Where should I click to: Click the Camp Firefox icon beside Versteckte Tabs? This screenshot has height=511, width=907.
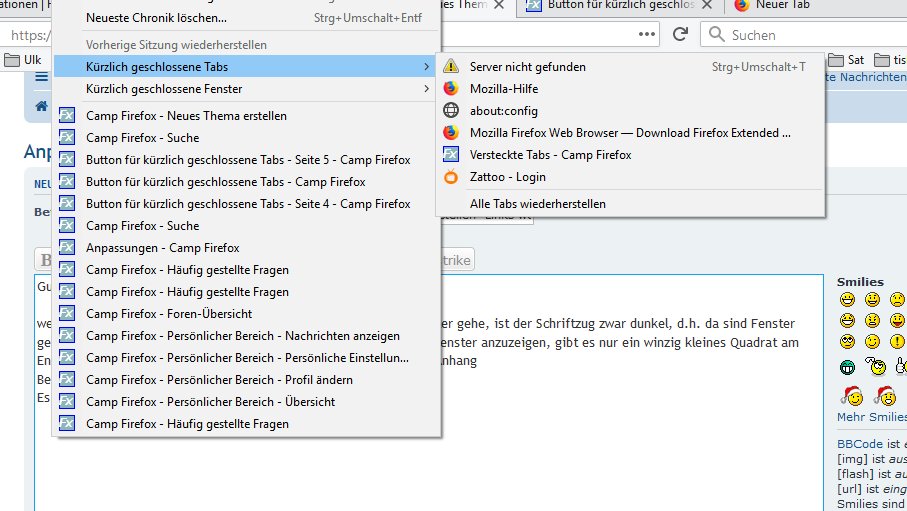point(451,155)
